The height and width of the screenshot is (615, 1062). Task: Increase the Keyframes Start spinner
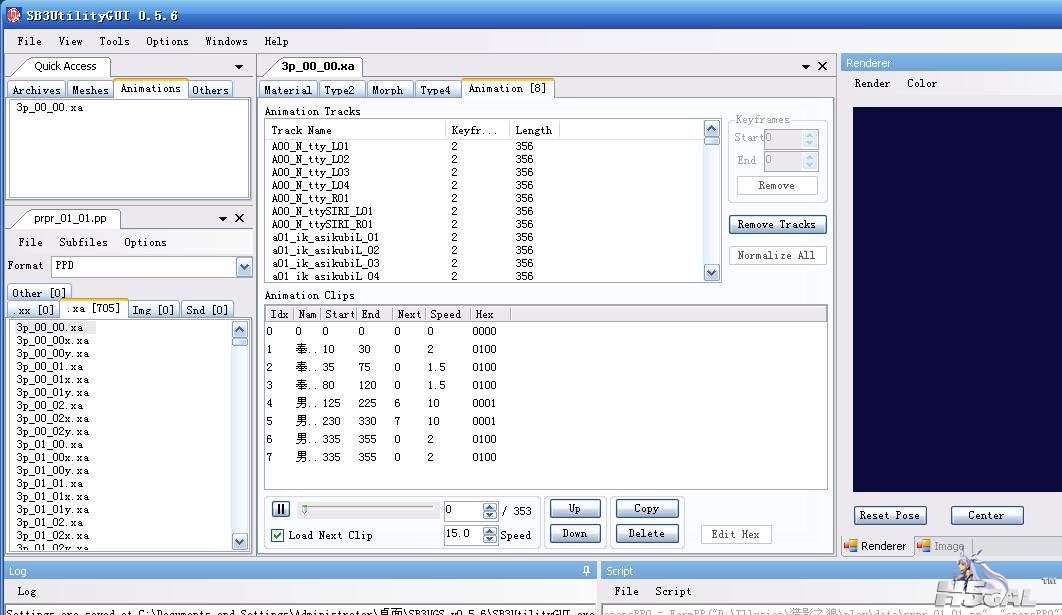pos(809,135)
